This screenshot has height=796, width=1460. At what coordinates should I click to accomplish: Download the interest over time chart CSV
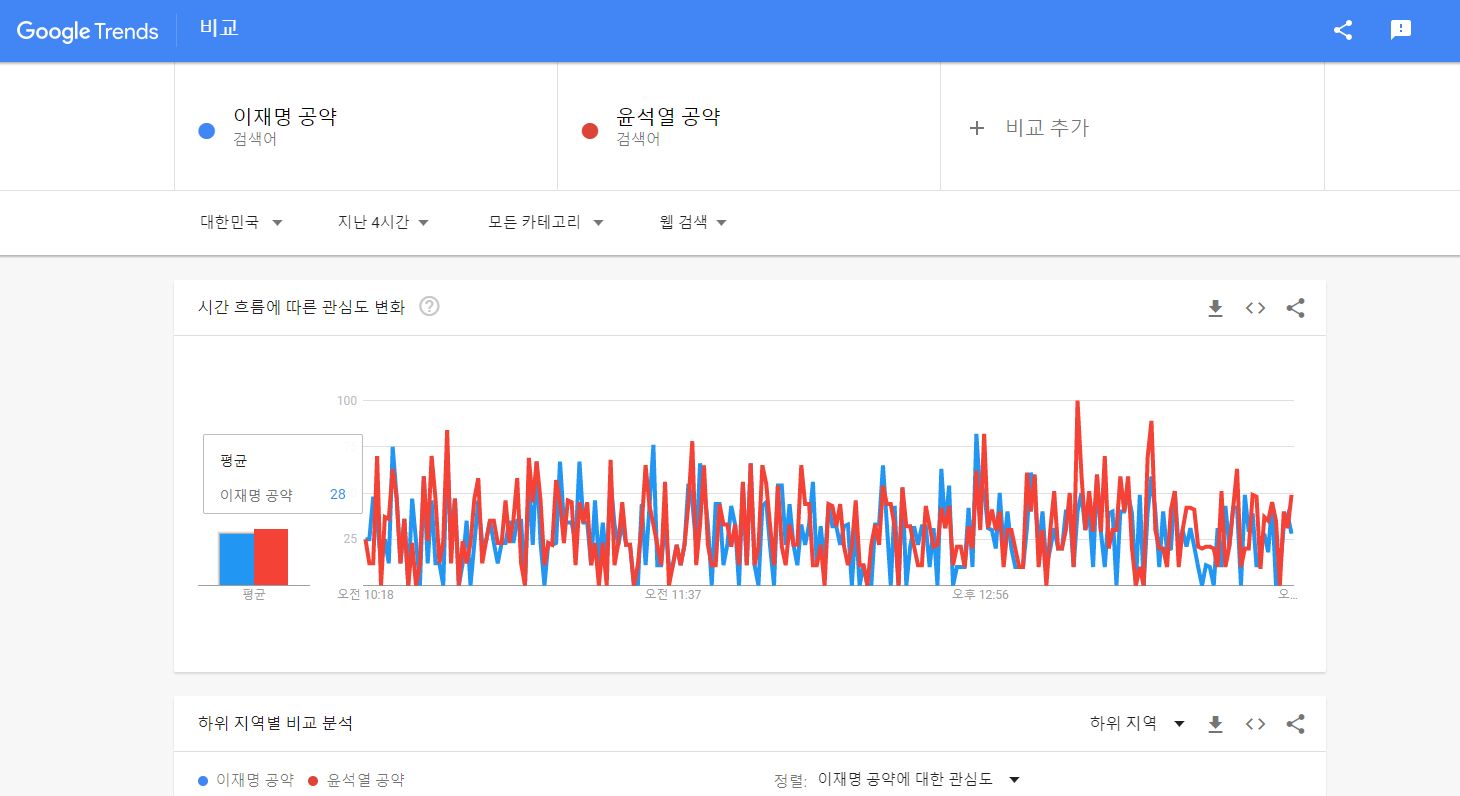[x=1215, y=308]
